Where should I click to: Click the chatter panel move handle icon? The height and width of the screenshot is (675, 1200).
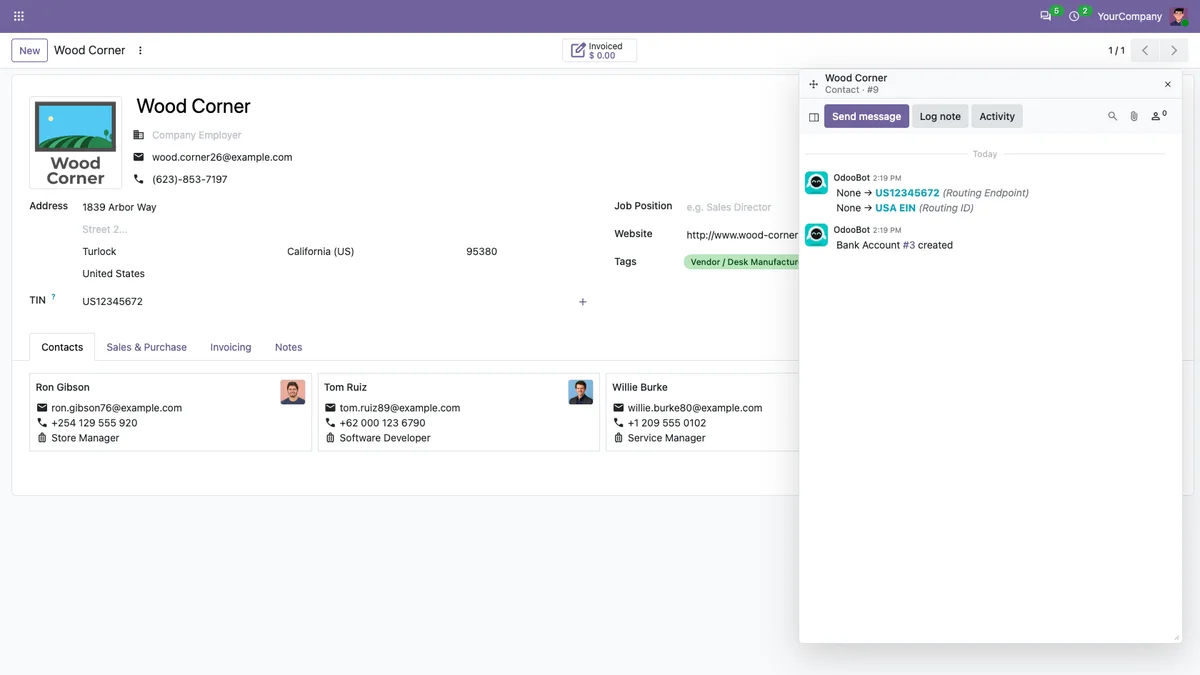click(814, 84)
